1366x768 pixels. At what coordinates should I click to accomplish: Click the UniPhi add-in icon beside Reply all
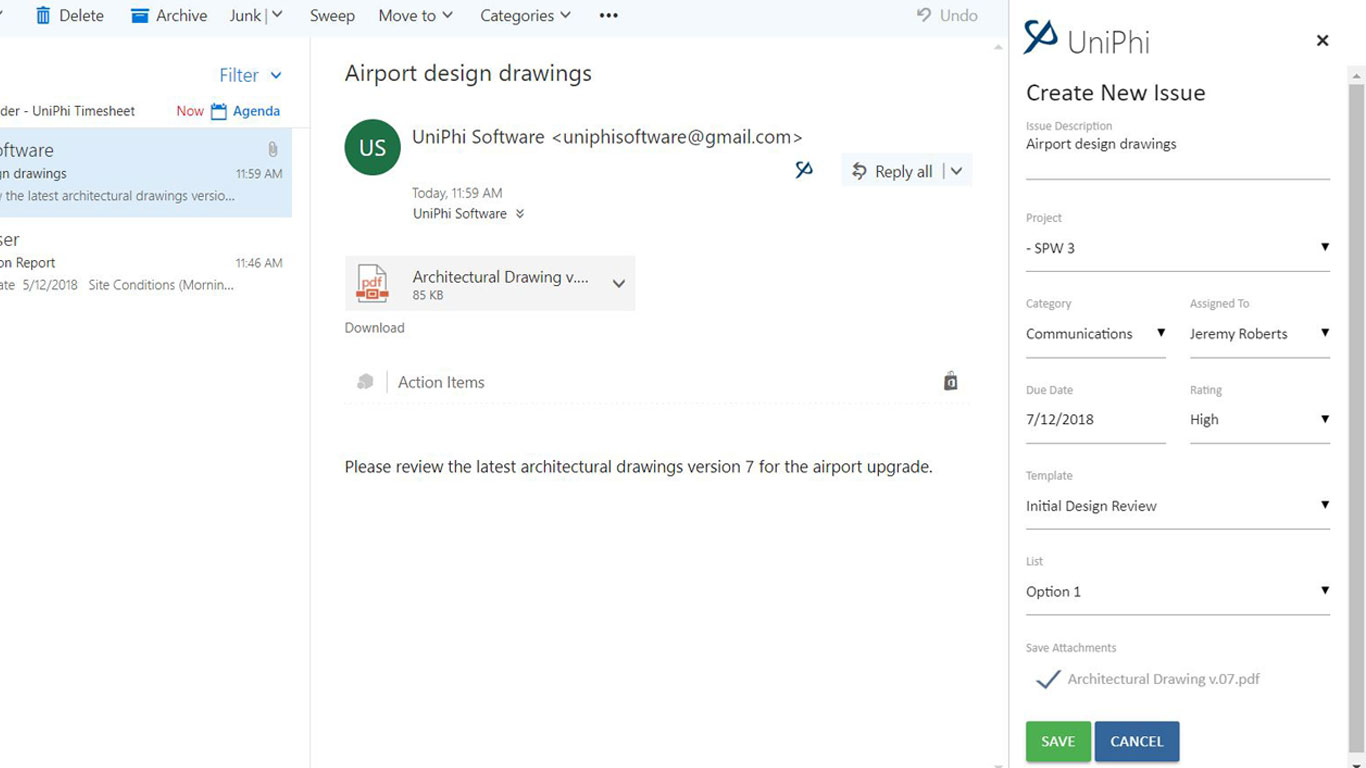(x=804, y=170)
